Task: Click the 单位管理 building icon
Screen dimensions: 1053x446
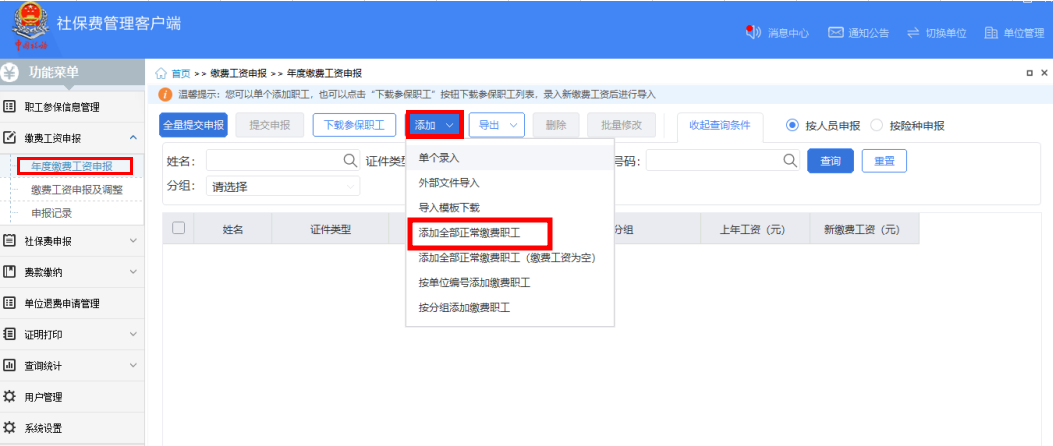Action: (991, 32)
